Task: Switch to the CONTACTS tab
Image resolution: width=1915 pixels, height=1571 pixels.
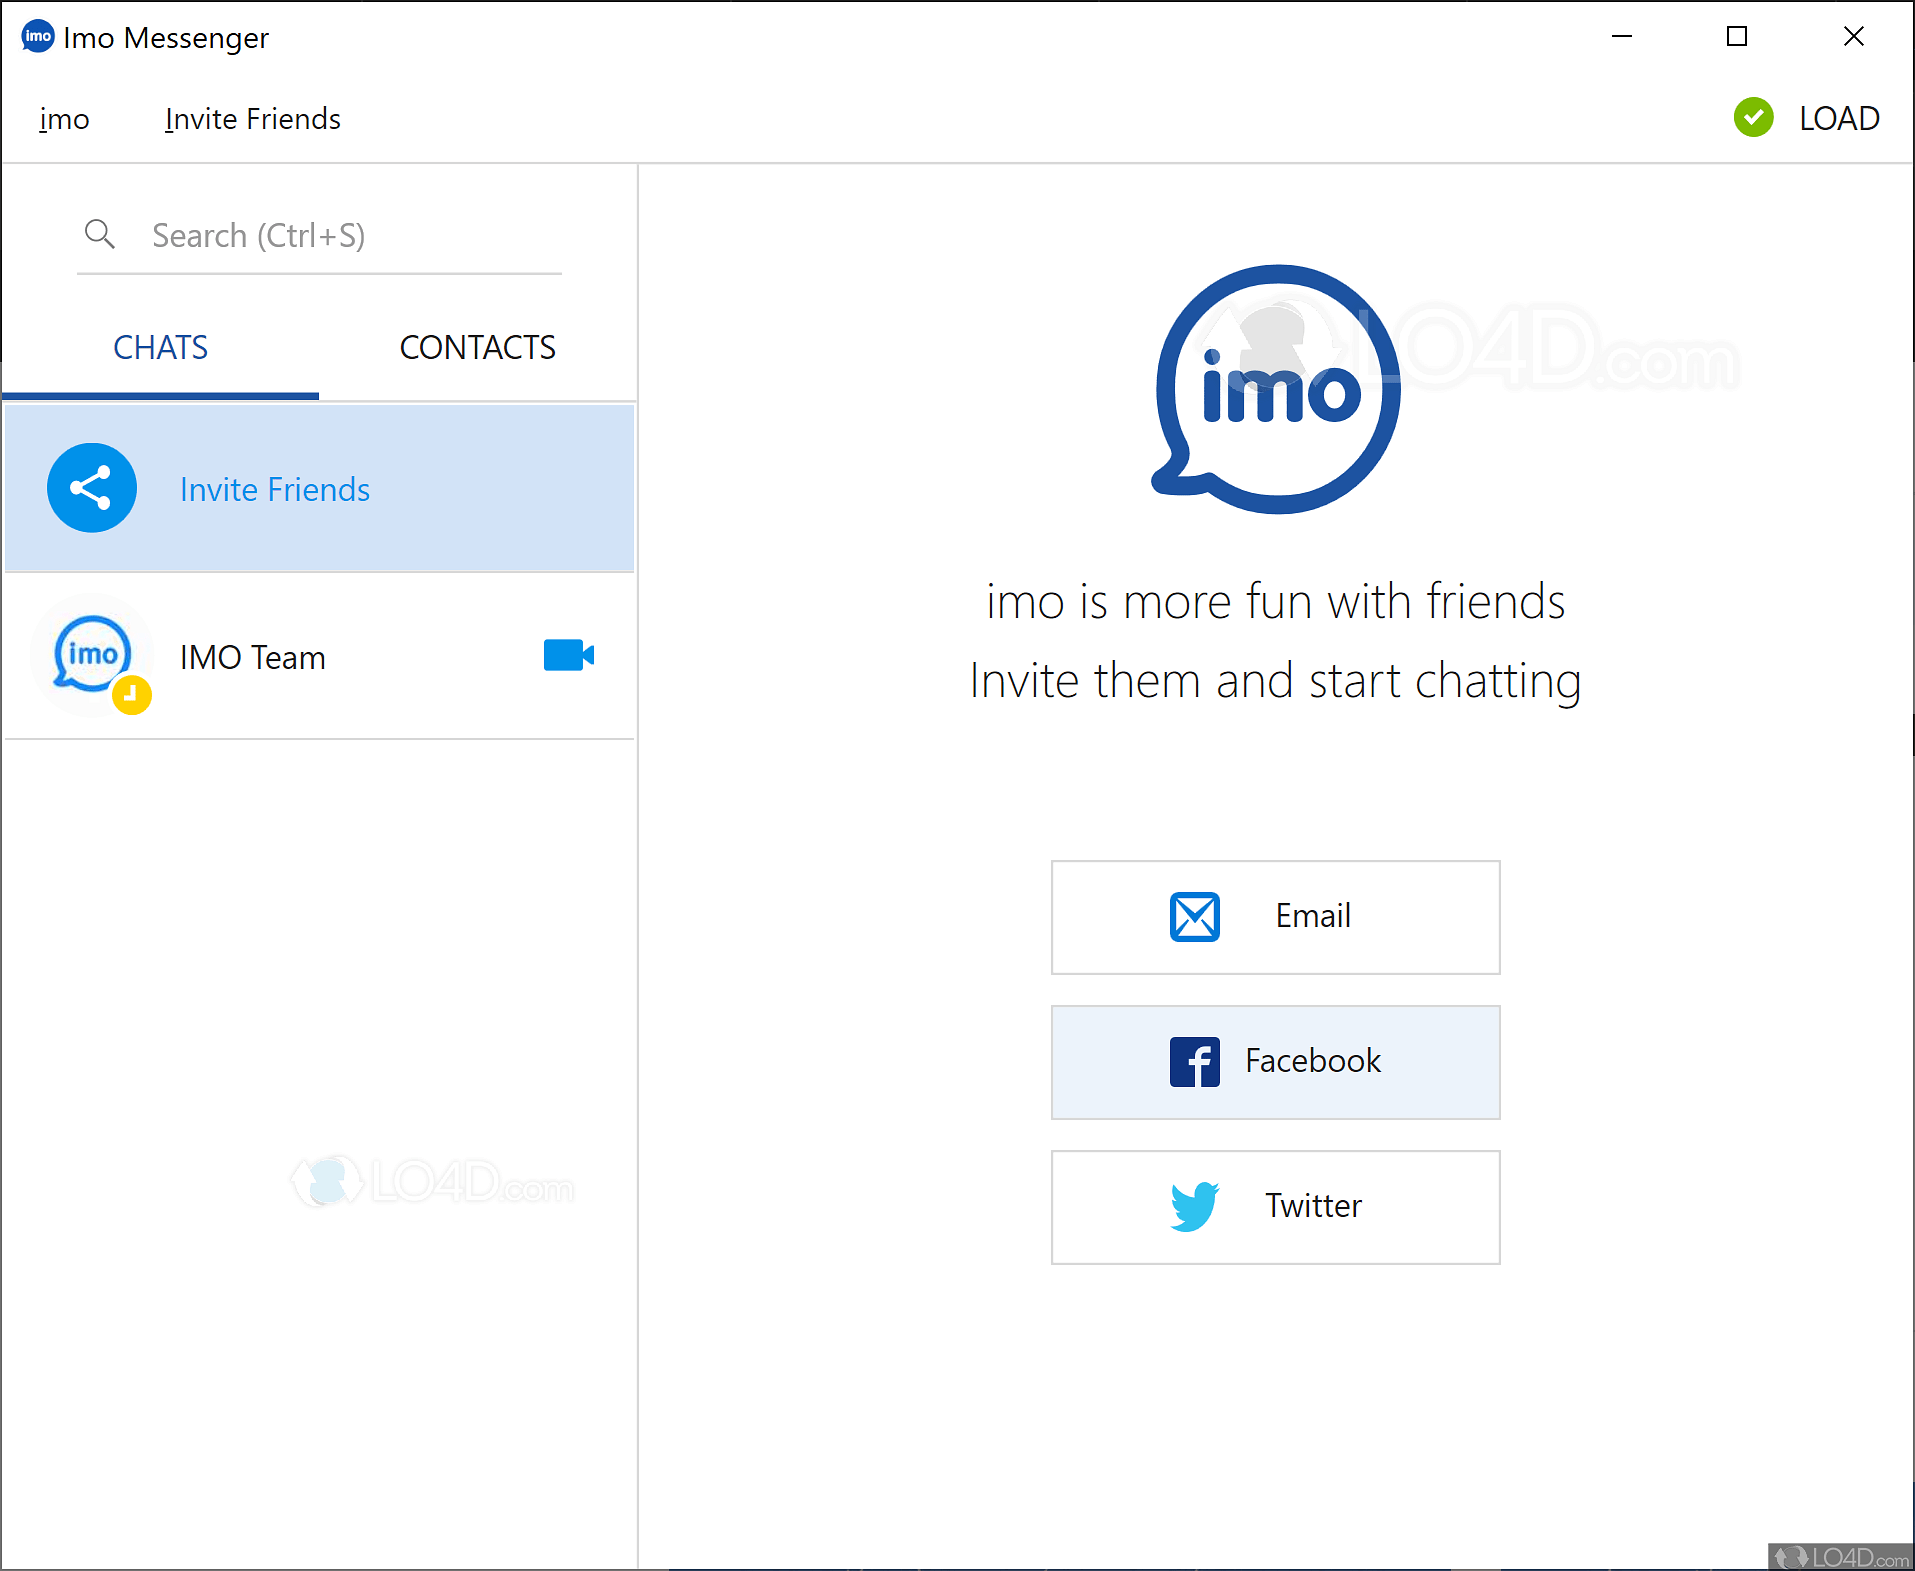Action: tap(477, 347)
